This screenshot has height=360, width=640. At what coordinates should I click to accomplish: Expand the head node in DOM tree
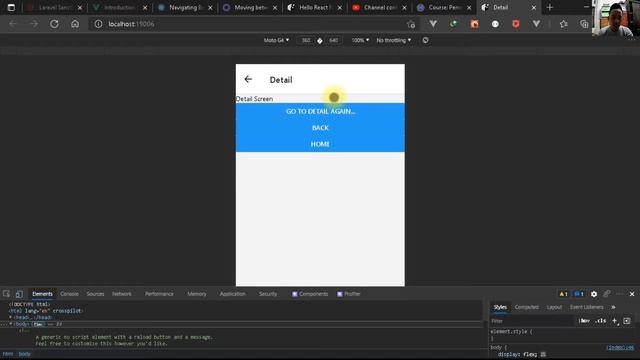11,317
